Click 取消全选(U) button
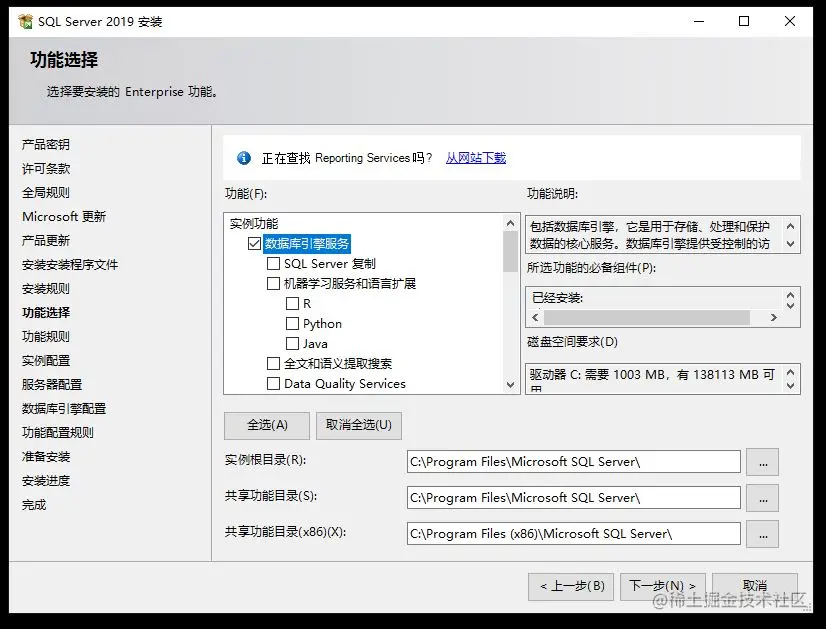This screenshot has height=629, width=826. (x=359, y=425)
